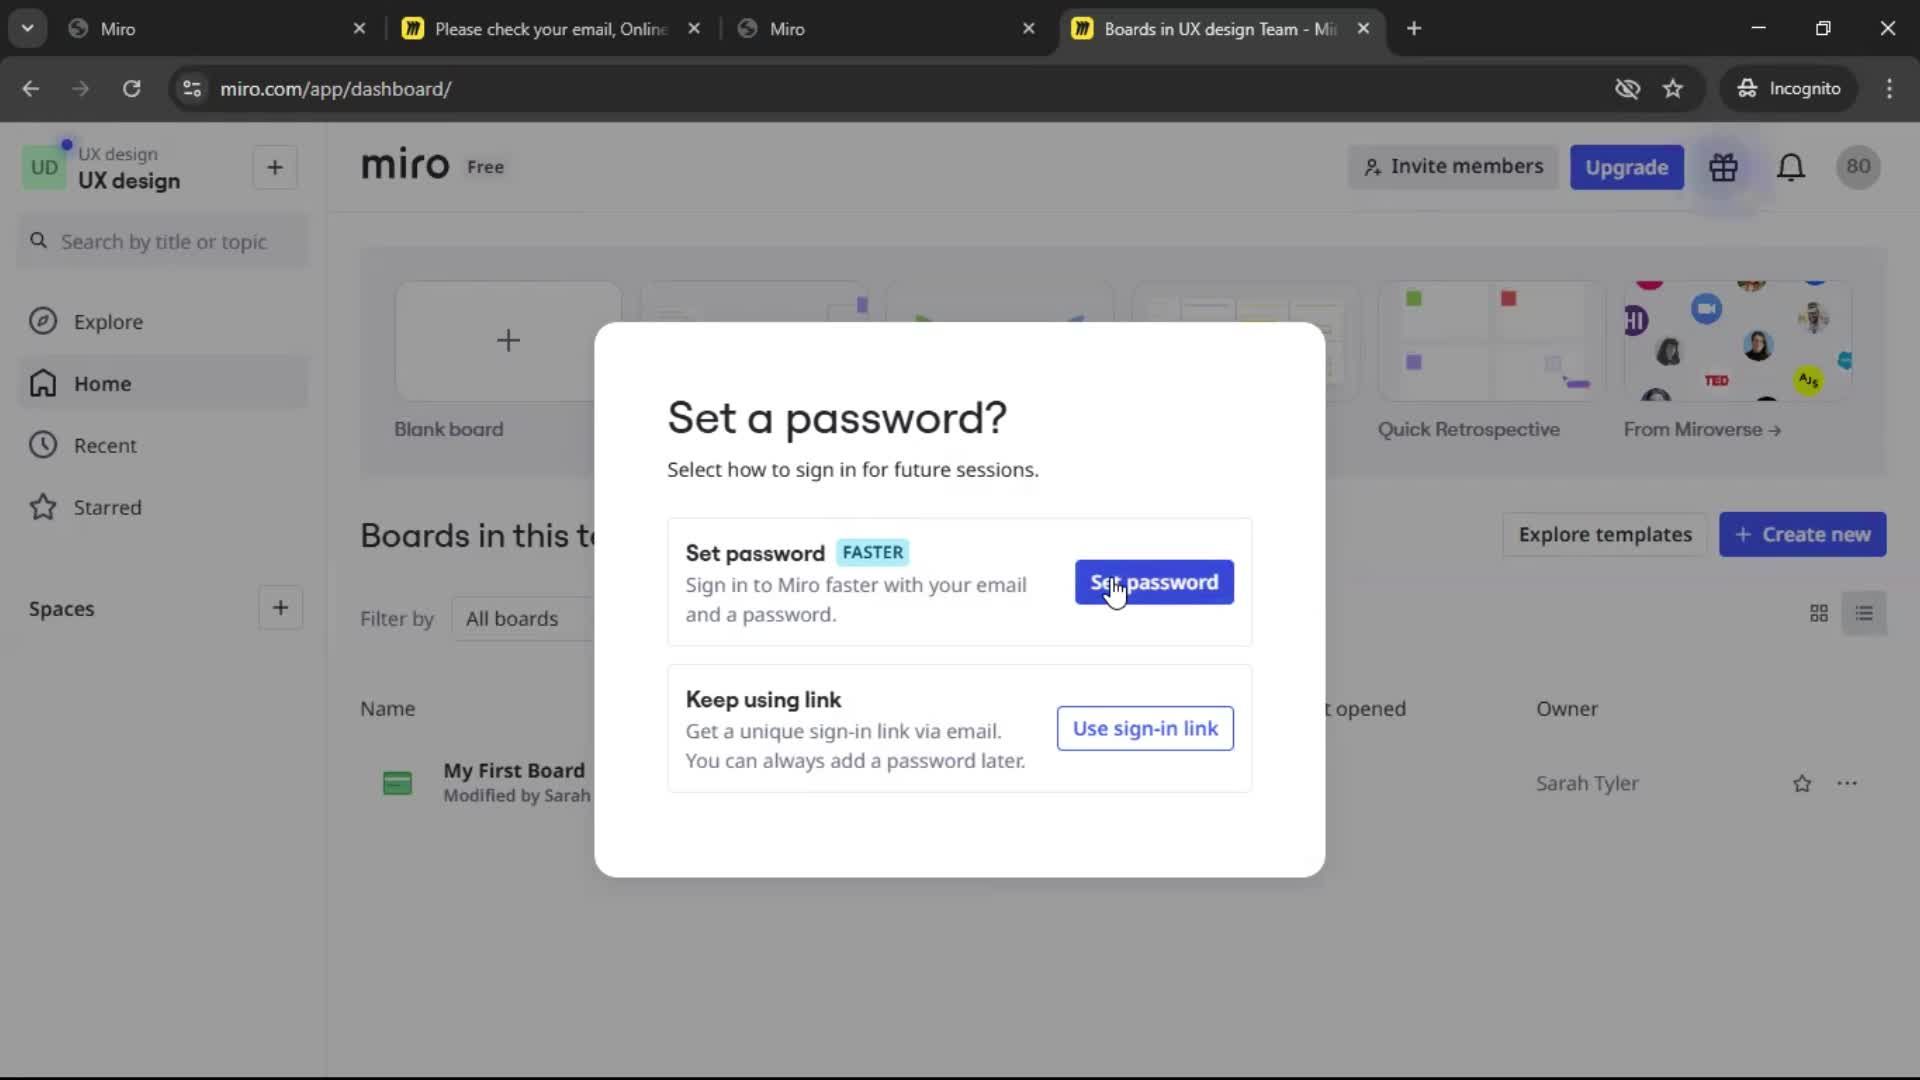Open Recent in the sidebar
This screenshot has width=1920, height=1080.
tap(163, 446)
